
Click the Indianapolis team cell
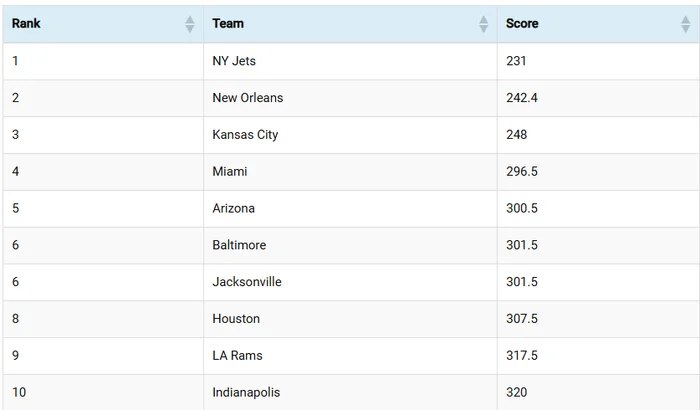[246, 392]
